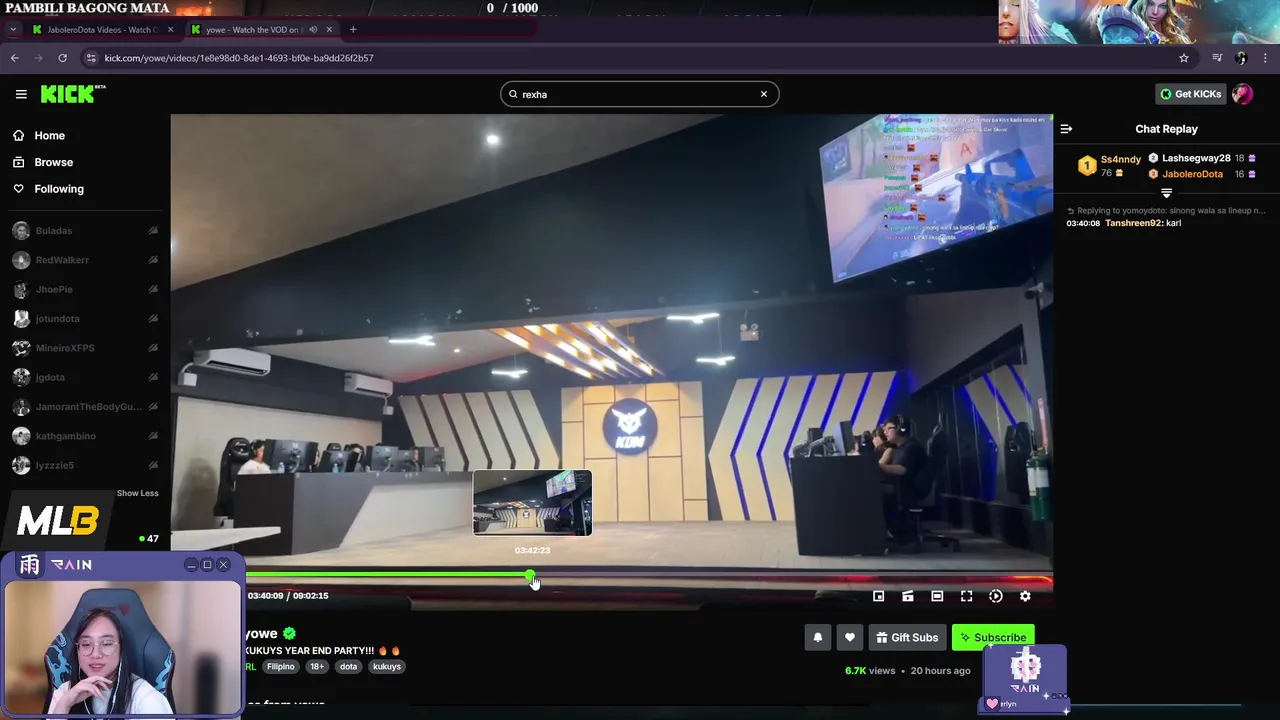Viewport: 1280px width, 720px height.
Task: Close the JaboleroDota Videos tab
Action: [170, 30]
